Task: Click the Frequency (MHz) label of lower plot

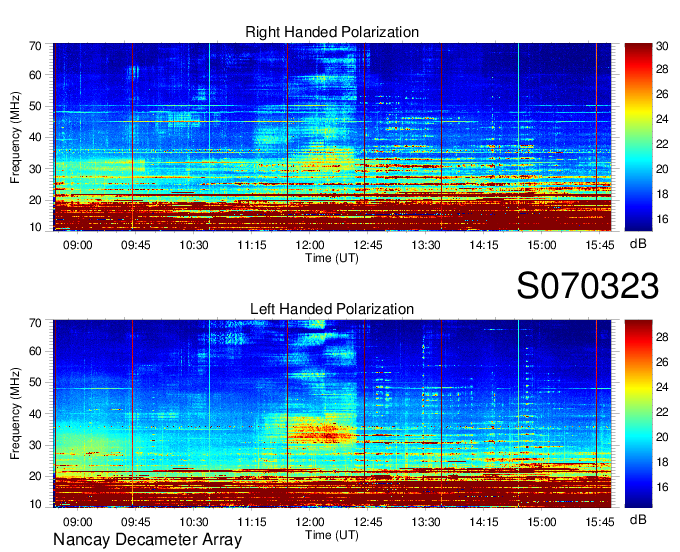Action: 15,414
